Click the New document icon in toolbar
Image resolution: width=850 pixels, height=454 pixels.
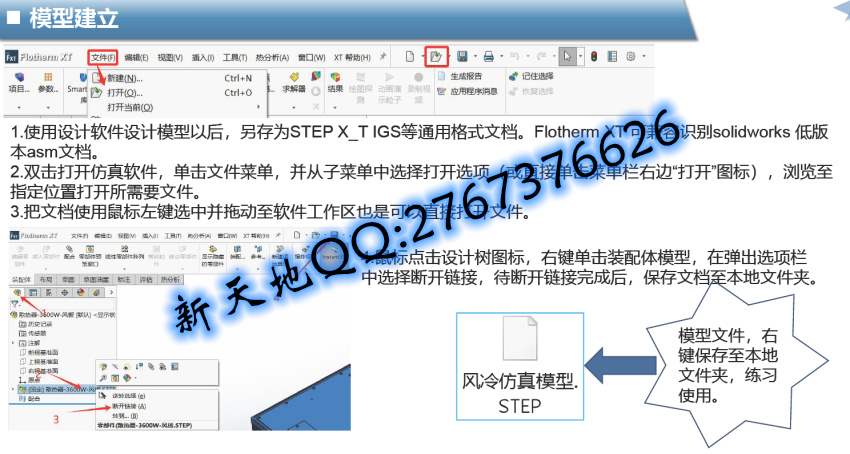click(410, 57)
